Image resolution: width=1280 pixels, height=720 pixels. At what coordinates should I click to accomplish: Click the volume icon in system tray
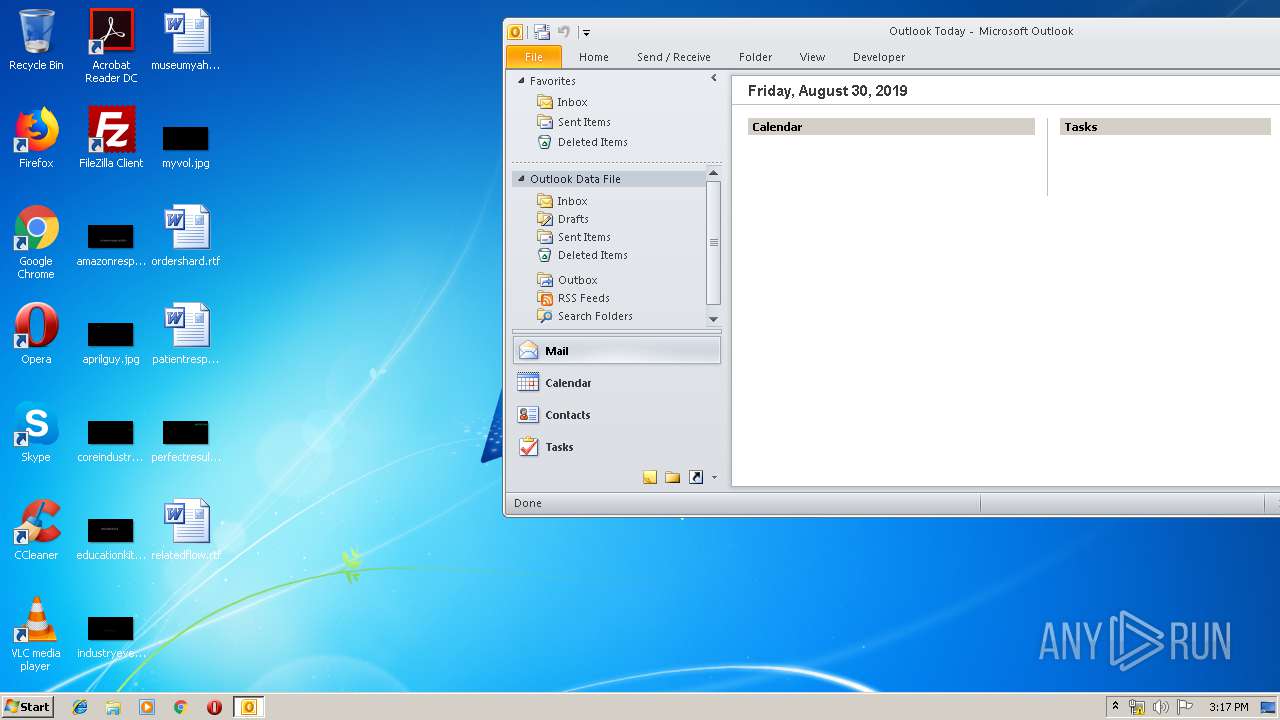(1161, 707)
